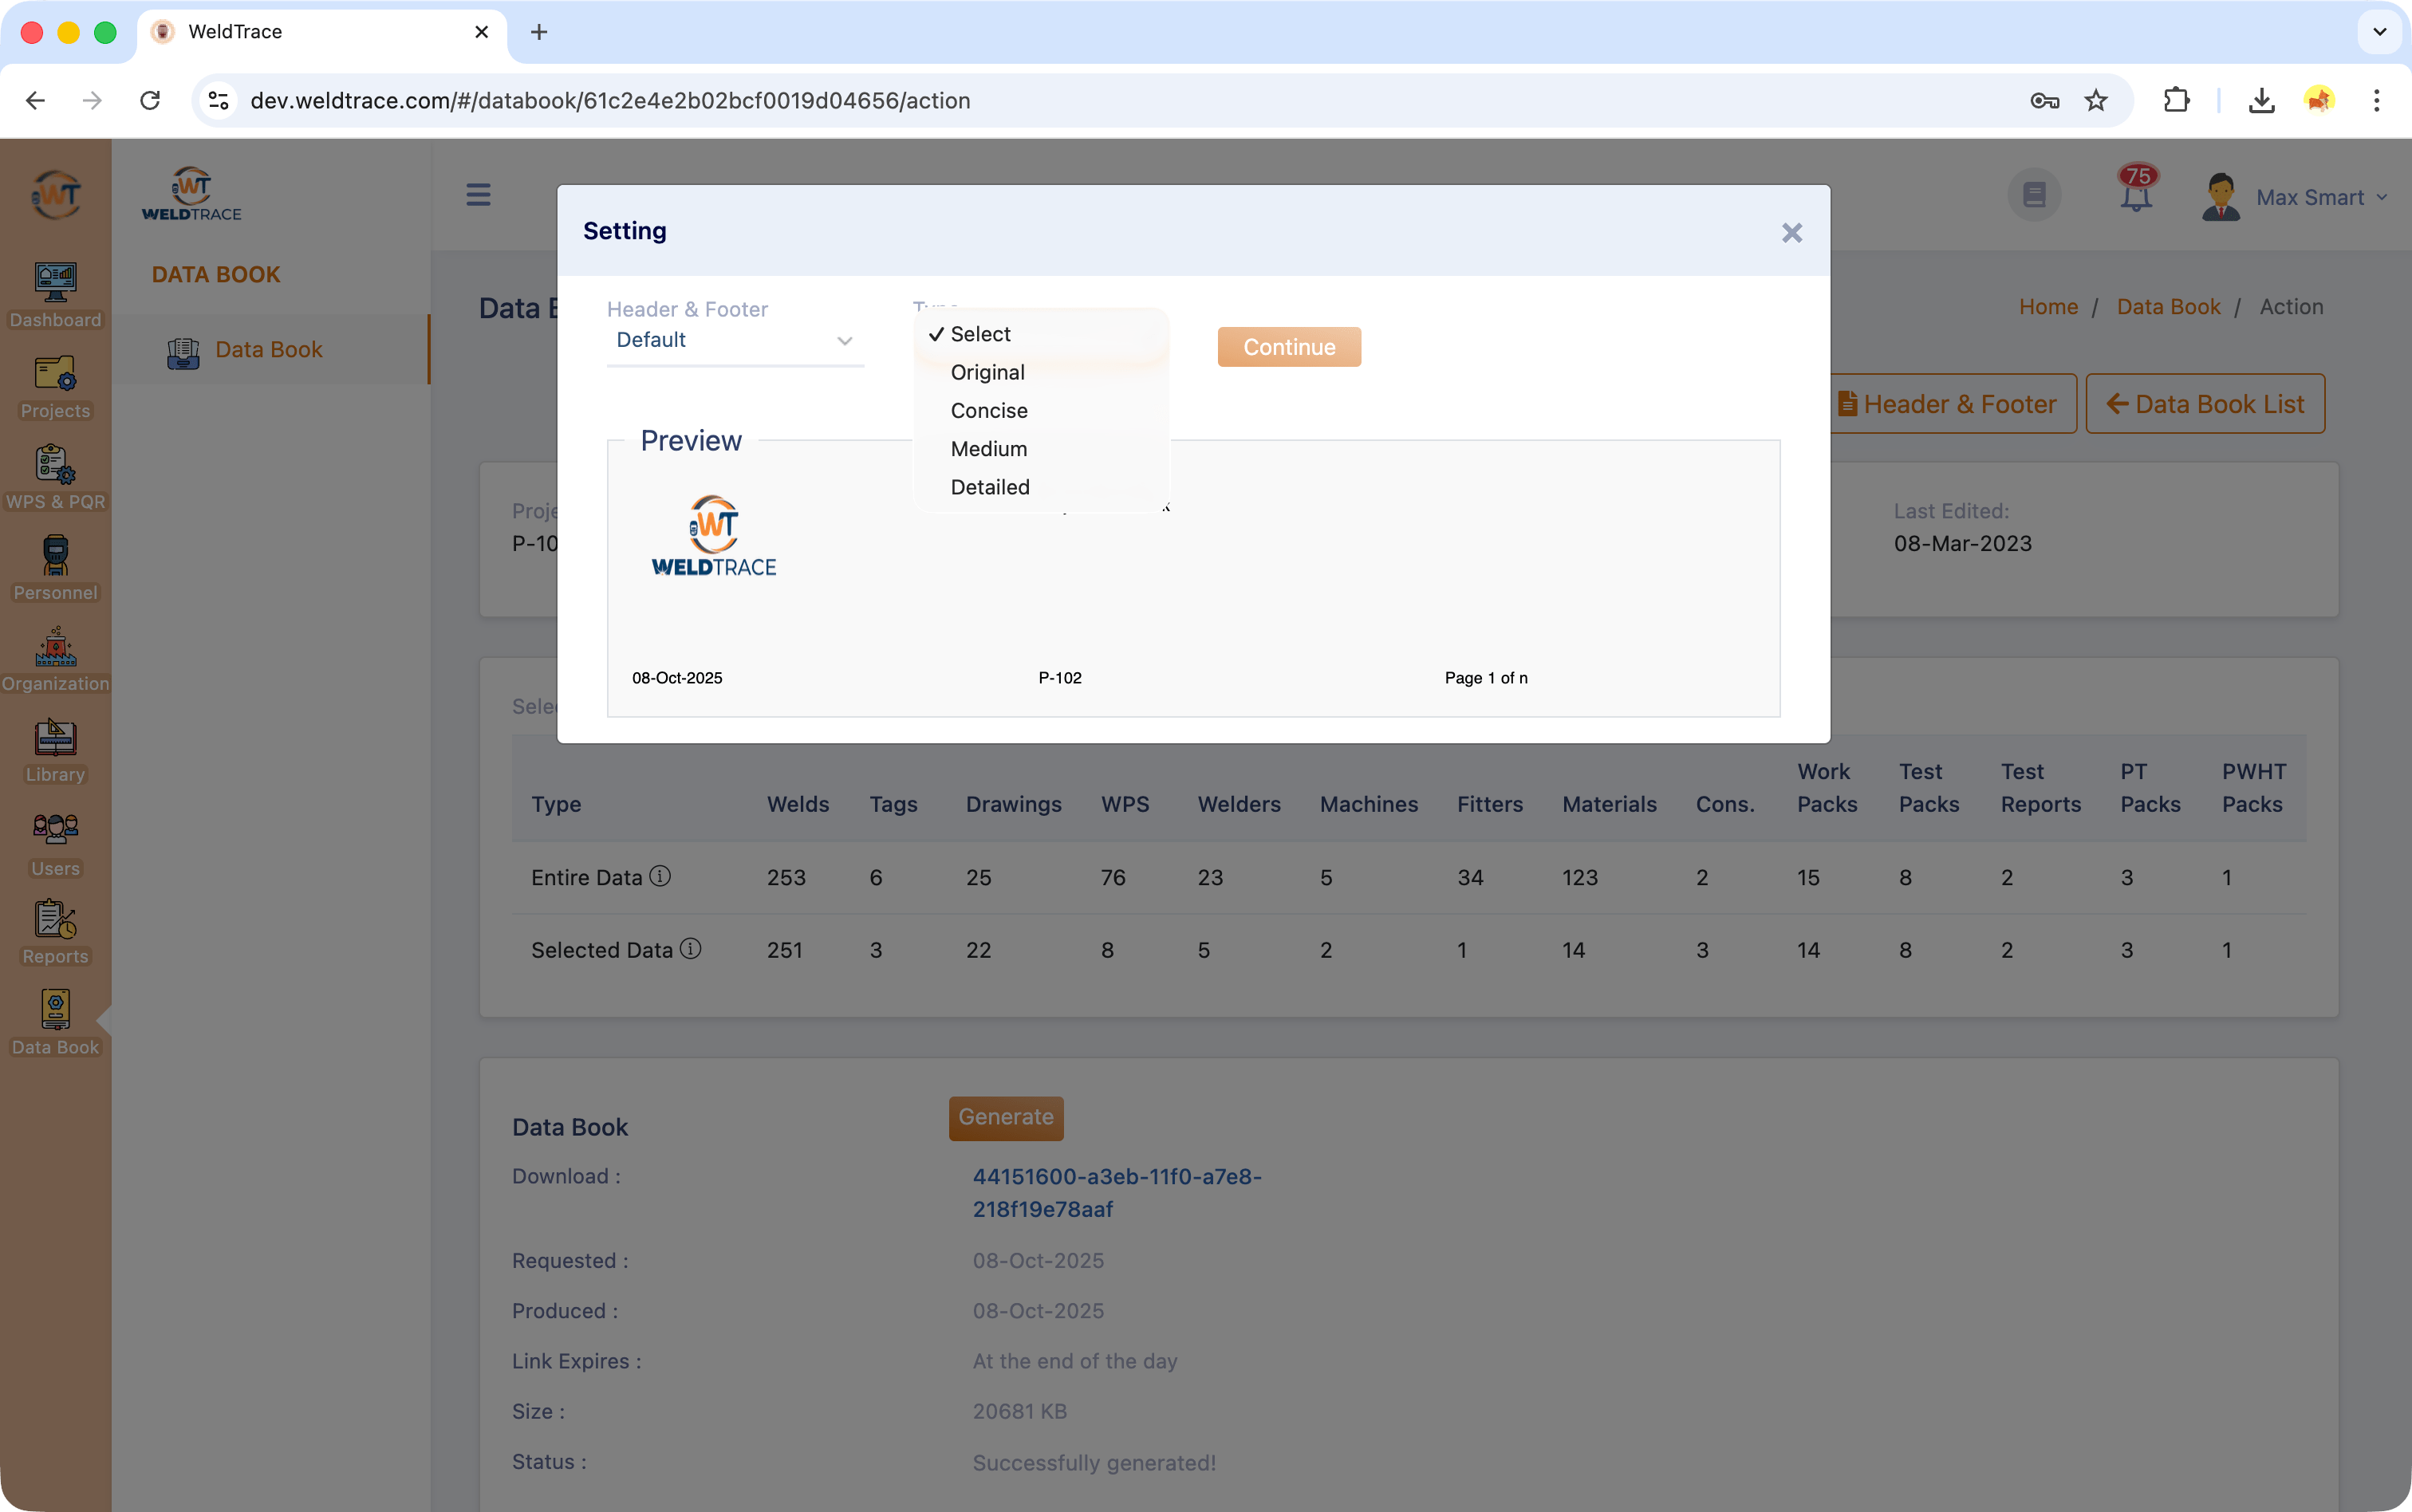Screen dimensions: 2412x1512
Task: Open the Reports sidebar icon
Action: click(x=55, y=931)
